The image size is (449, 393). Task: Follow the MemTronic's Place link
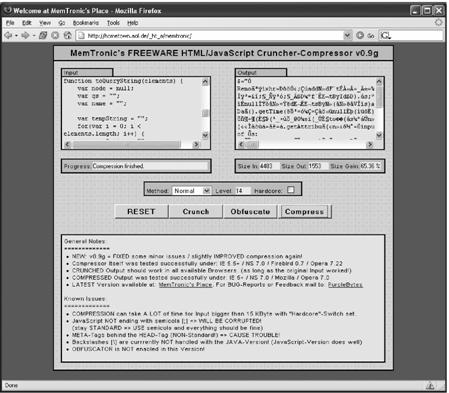pos(185,285)
